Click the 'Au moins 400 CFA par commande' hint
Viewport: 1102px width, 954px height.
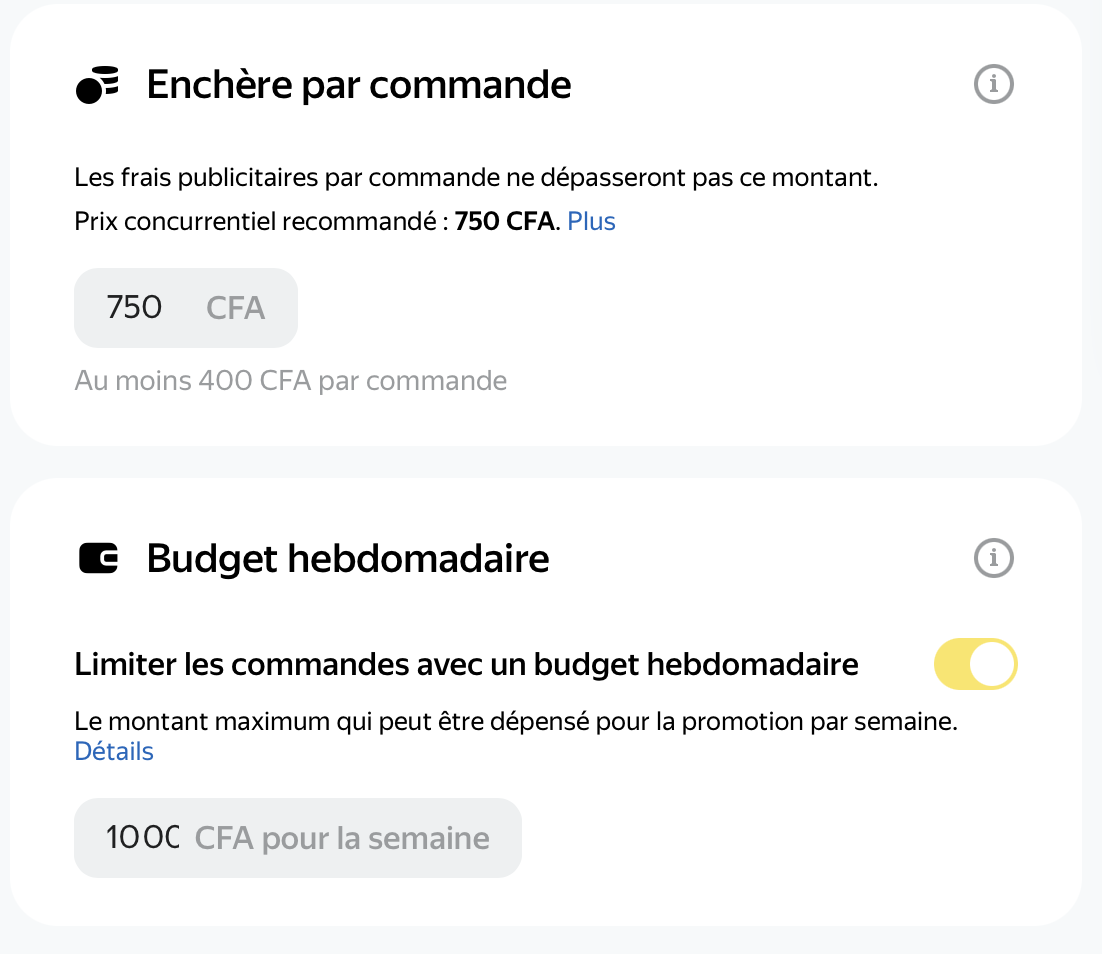tap(291, 381)
